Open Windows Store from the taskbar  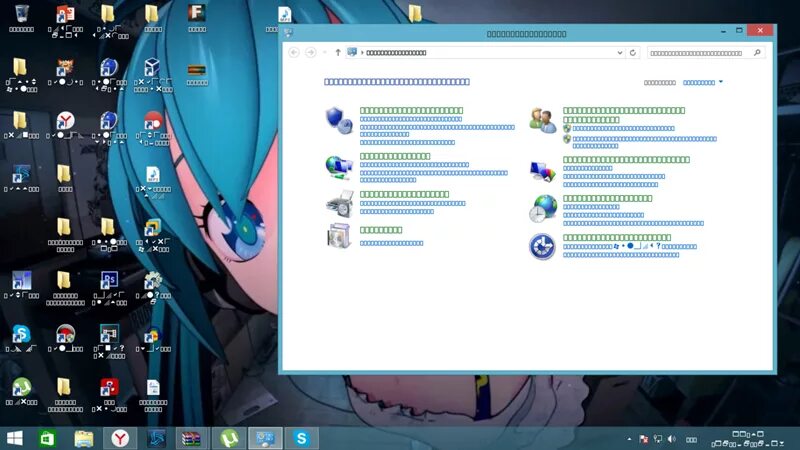coord(47,438)
